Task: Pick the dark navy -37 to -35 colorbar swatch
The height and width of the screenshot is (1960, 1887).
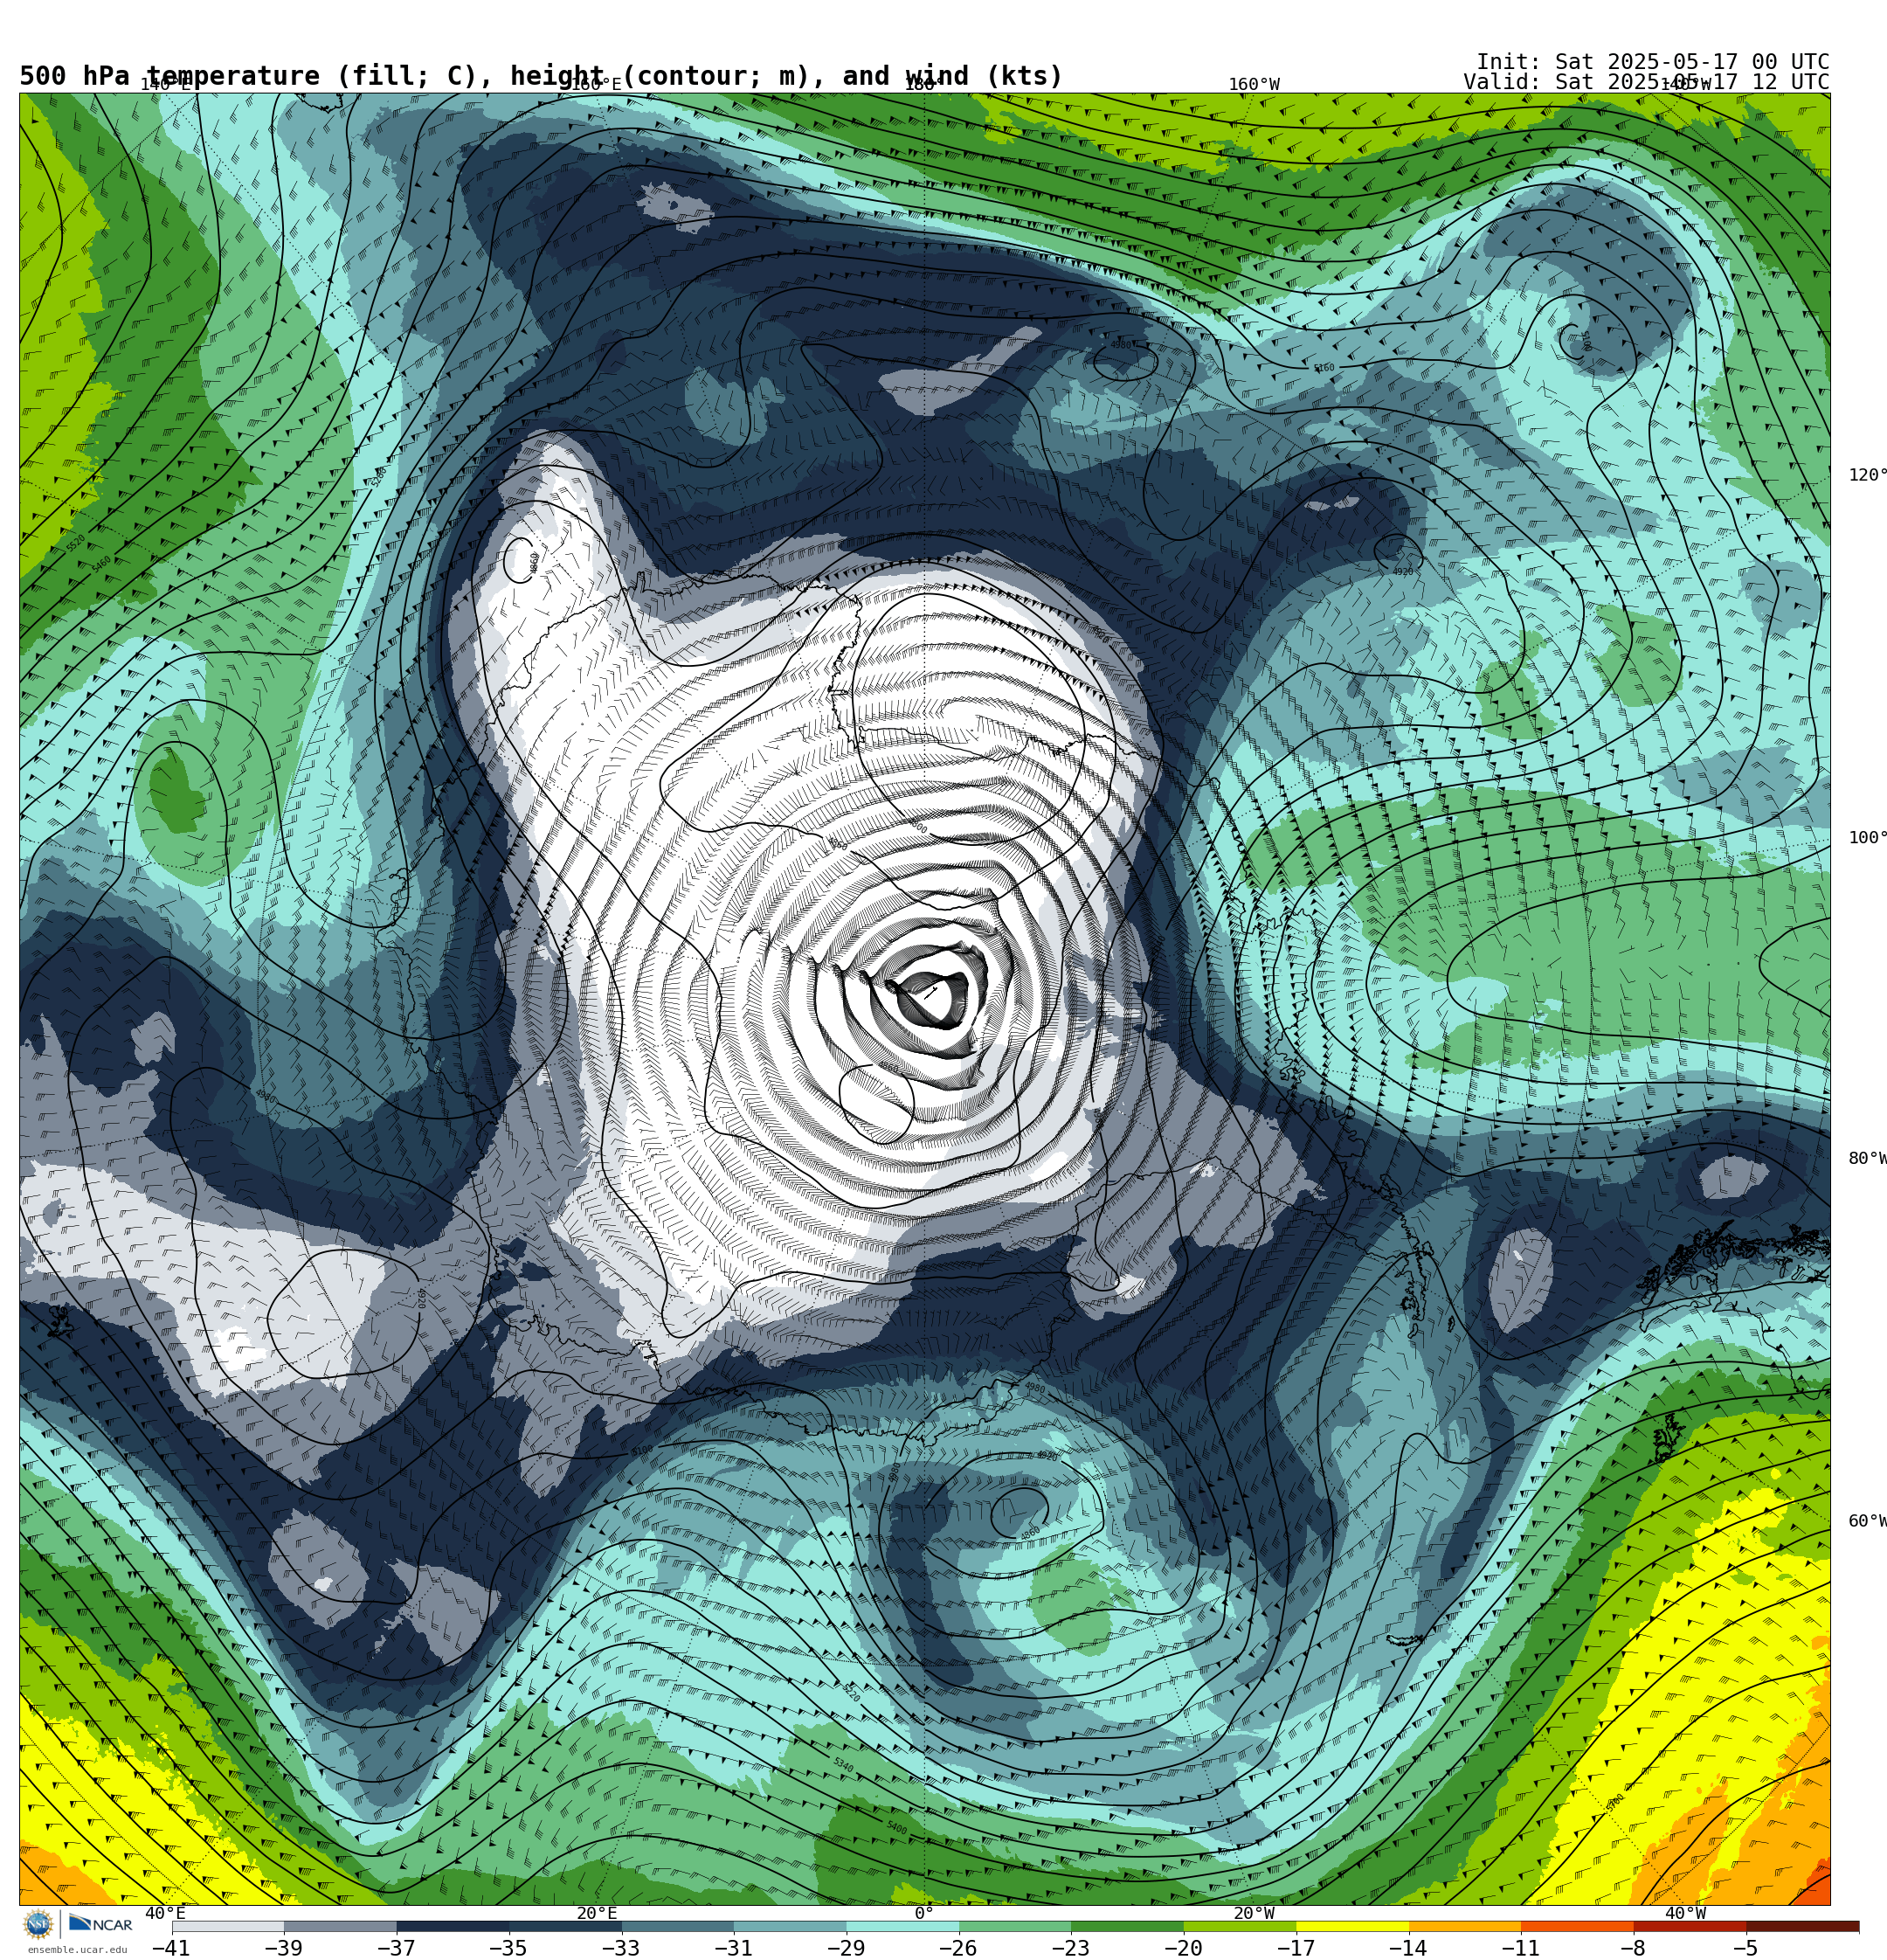Action: [x=453, y=1926]
